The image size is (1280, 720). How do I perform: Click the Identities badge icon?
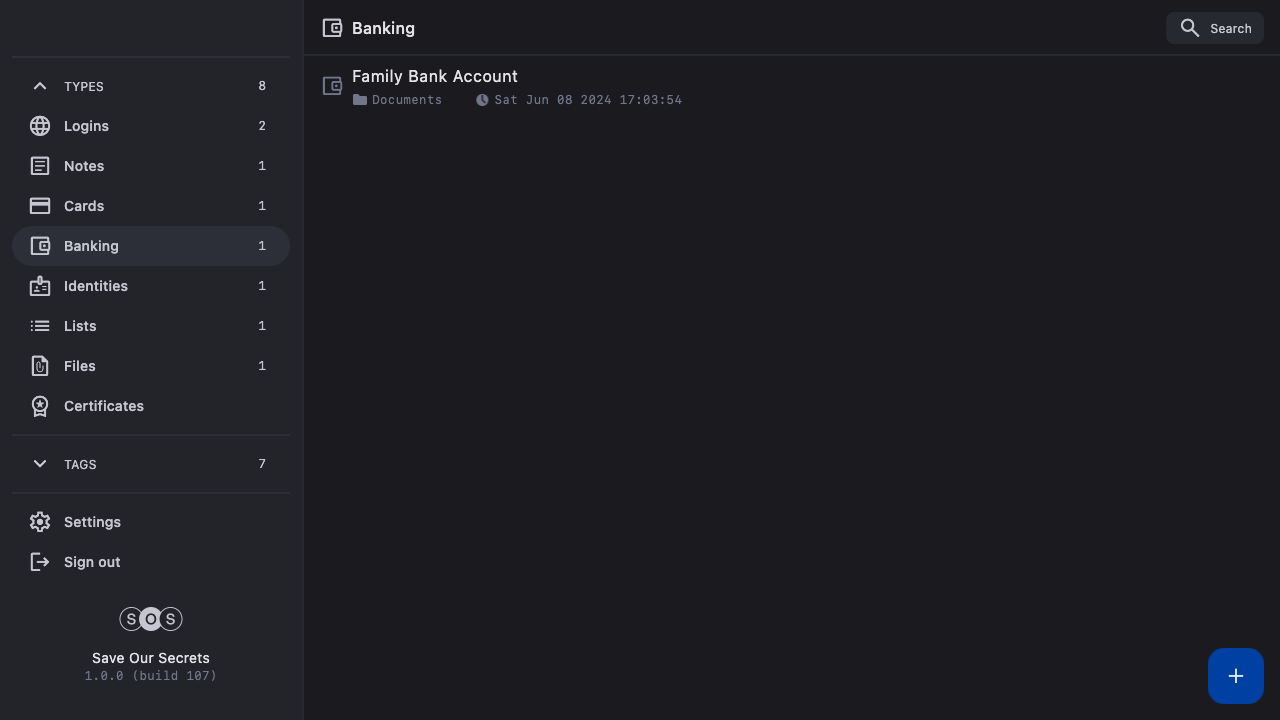click(x=40, y=286)
